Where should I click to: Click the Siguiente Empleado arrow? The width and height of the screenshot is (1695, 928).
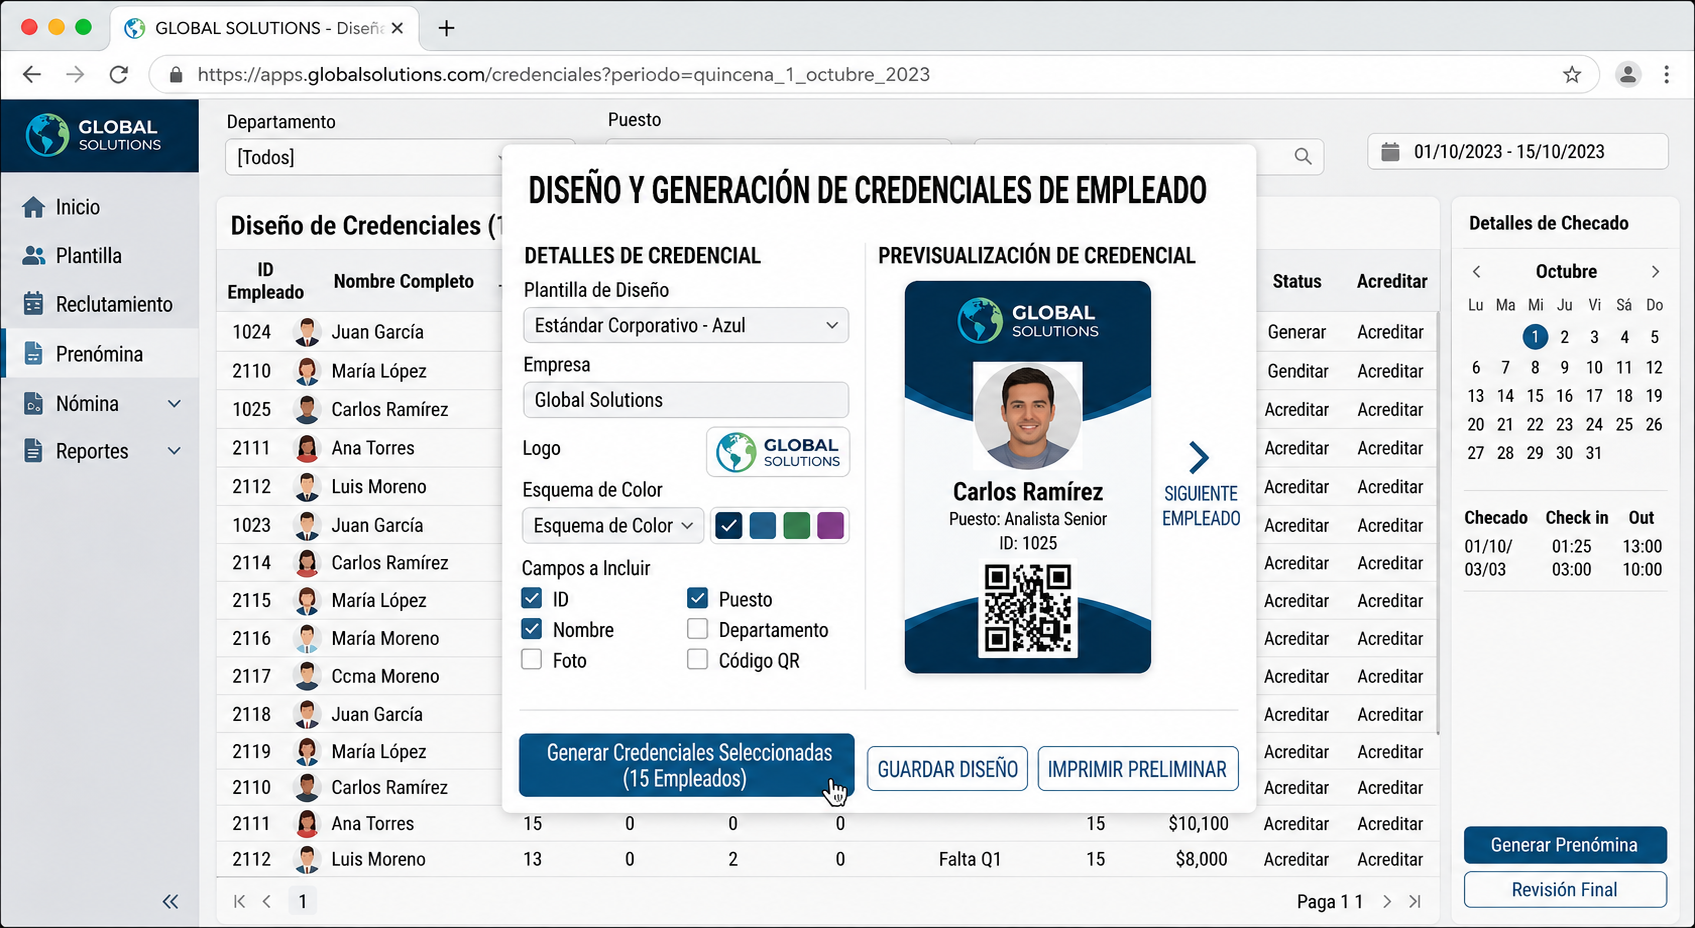[x=1199, y=457]
